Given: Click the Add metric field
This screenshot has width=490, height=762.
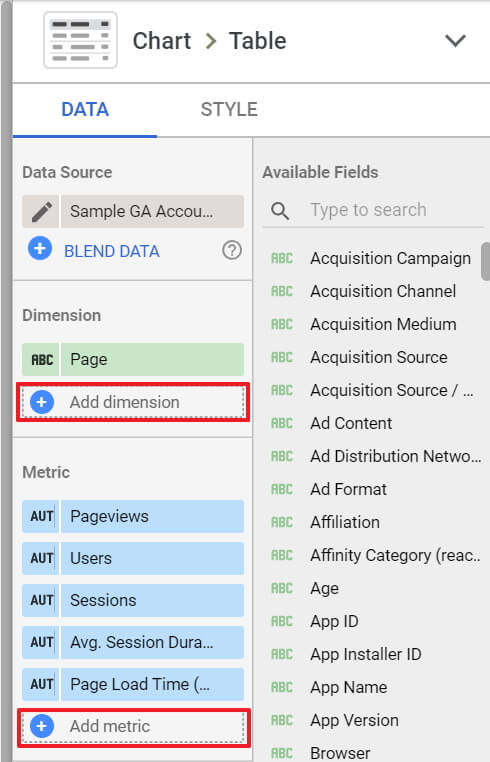Looking at the screenshot, I should click(x=133, y=727).
